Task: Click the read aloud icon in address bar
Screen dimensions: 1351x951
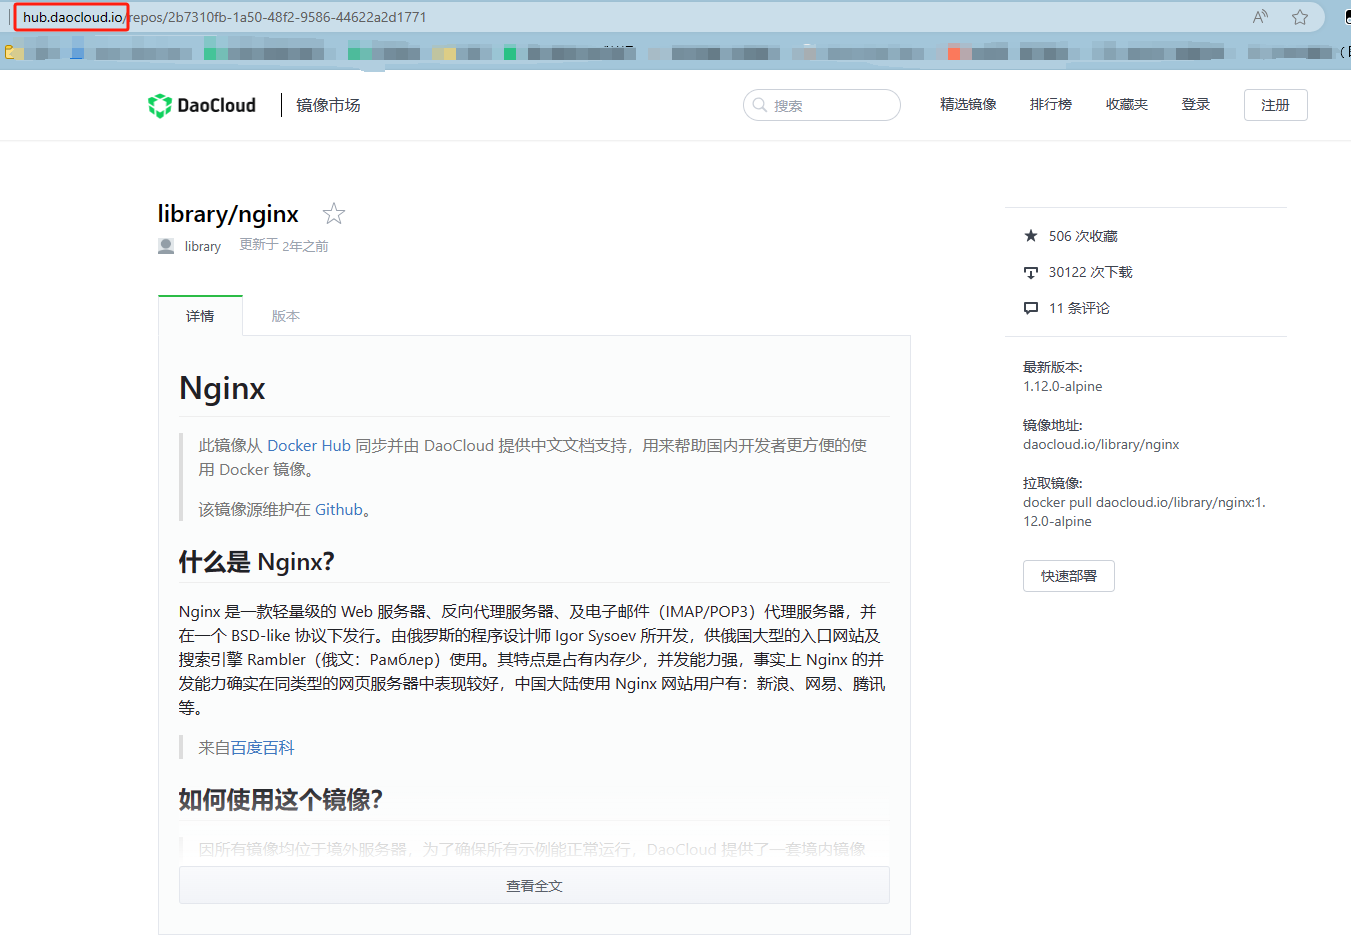Action: pos(1260,17)
